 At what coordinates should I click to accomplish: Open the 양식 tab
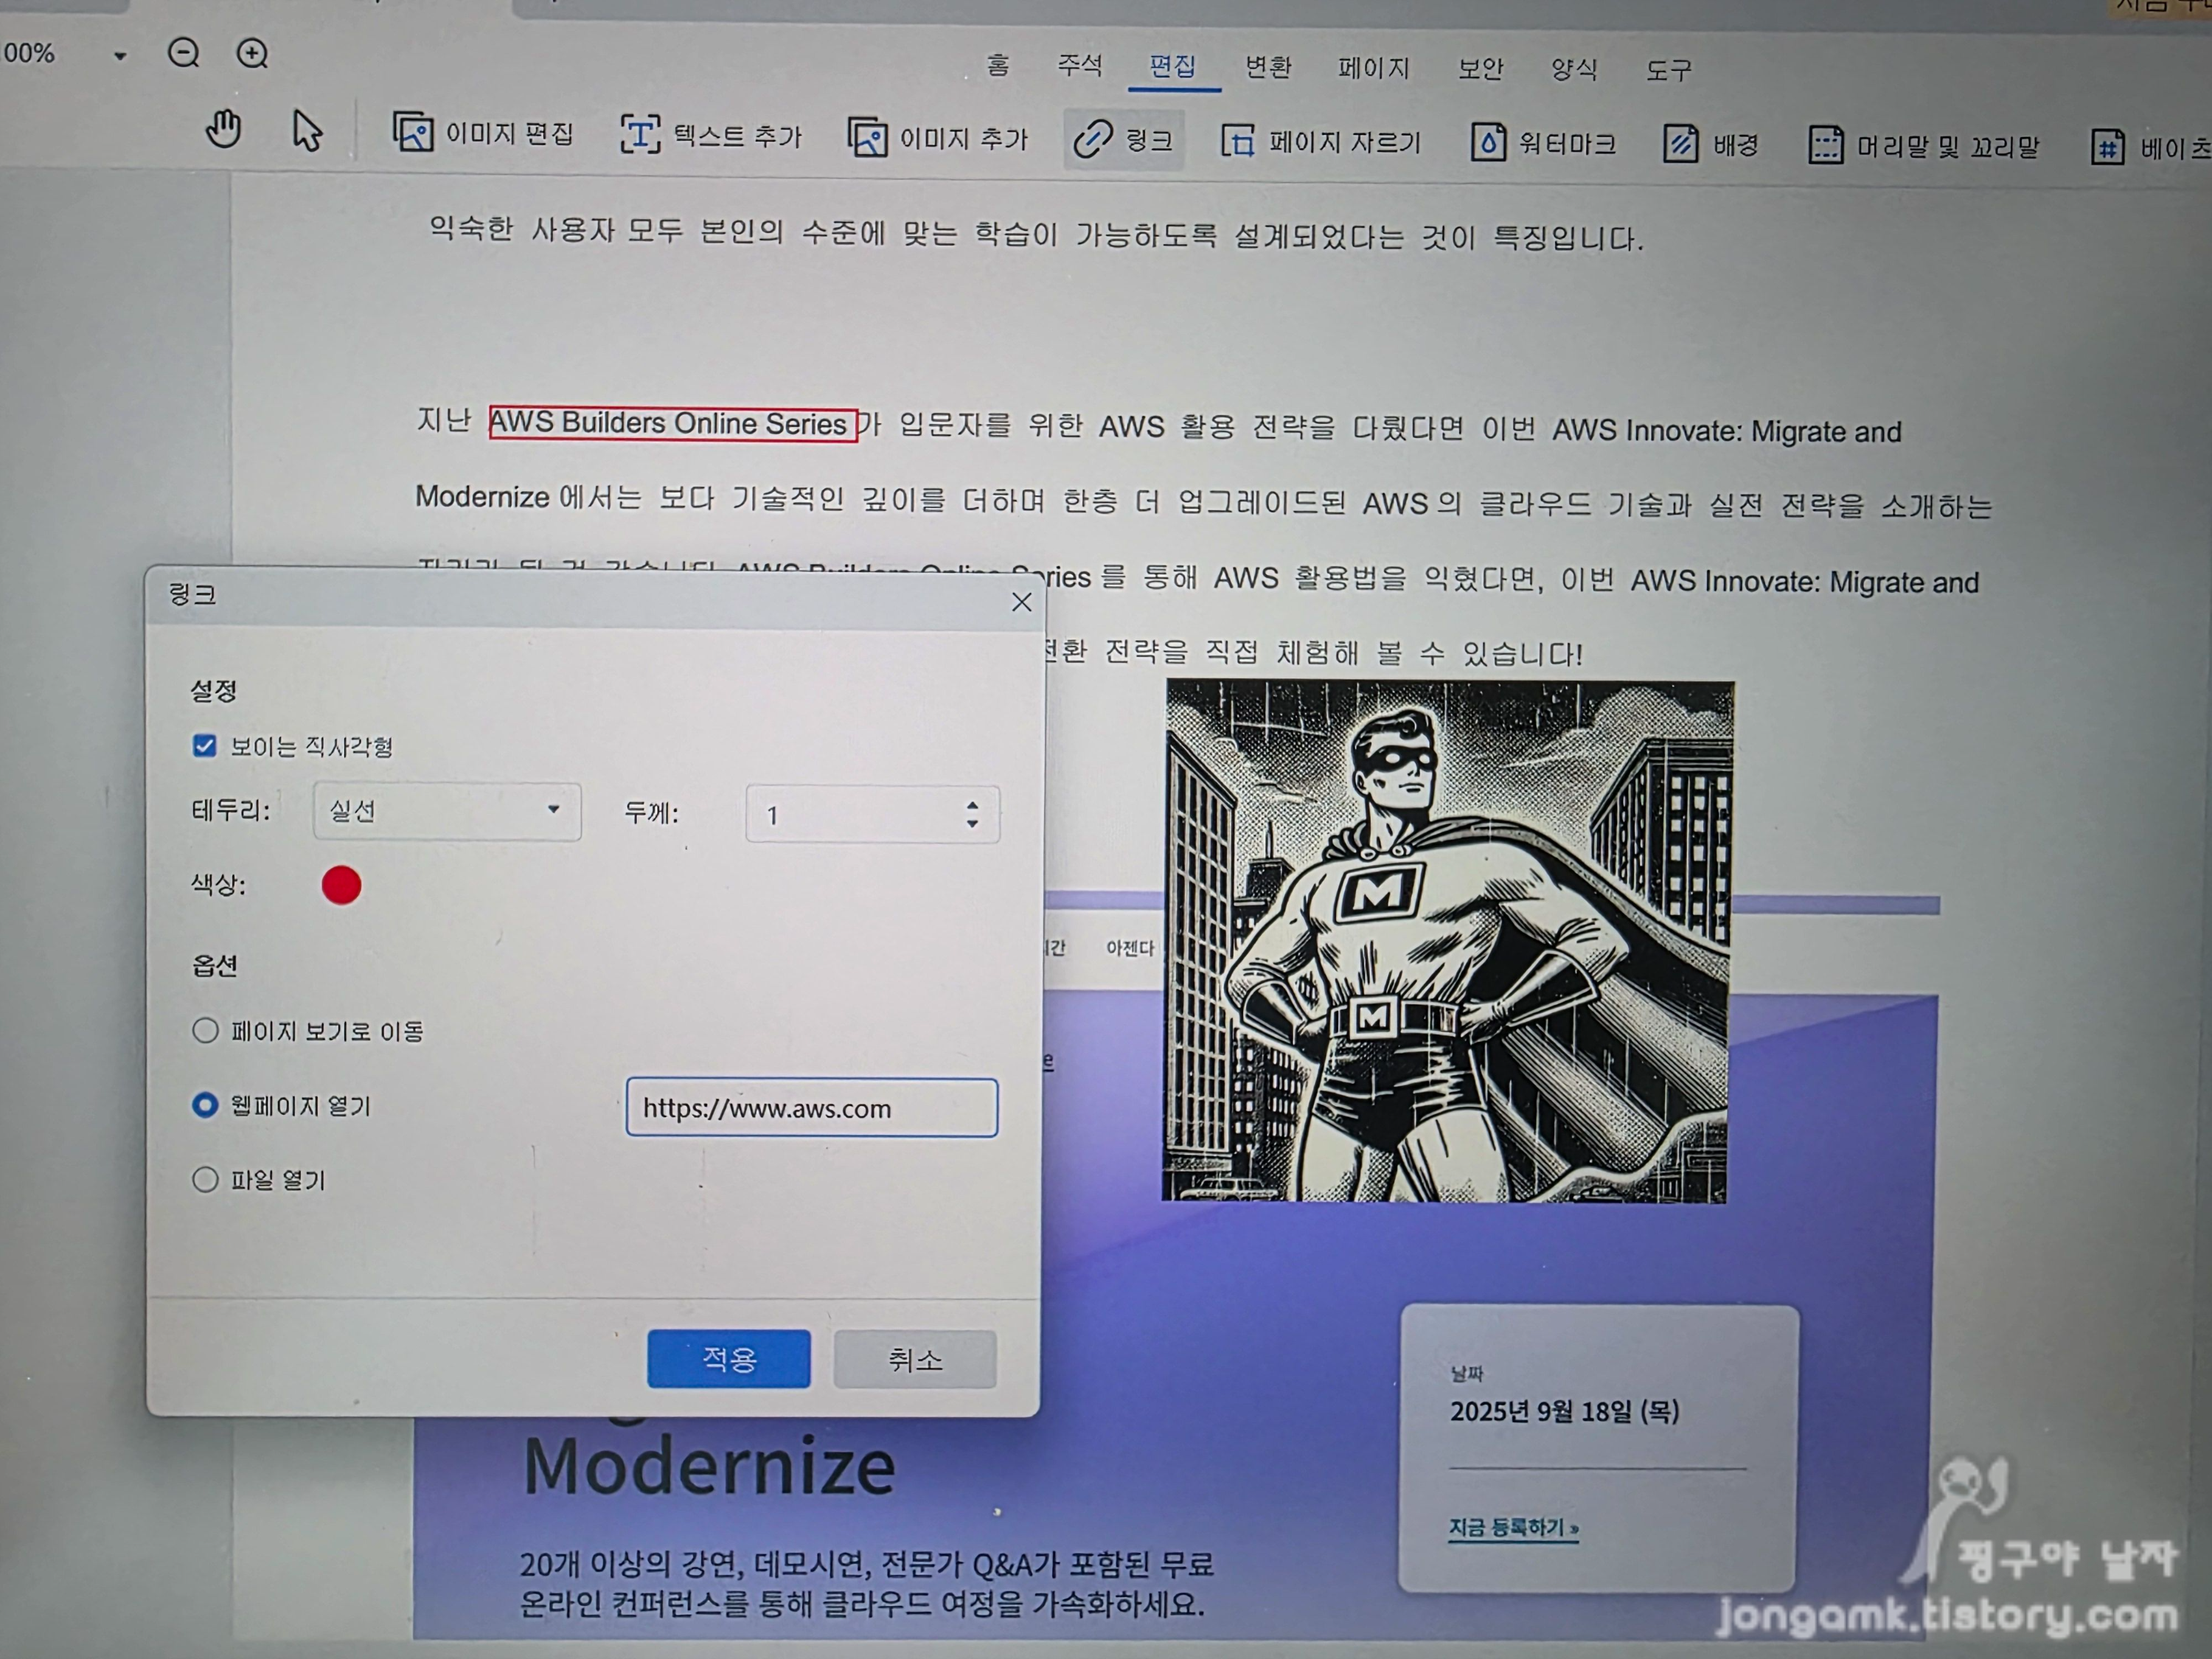tap(1574, 70)
